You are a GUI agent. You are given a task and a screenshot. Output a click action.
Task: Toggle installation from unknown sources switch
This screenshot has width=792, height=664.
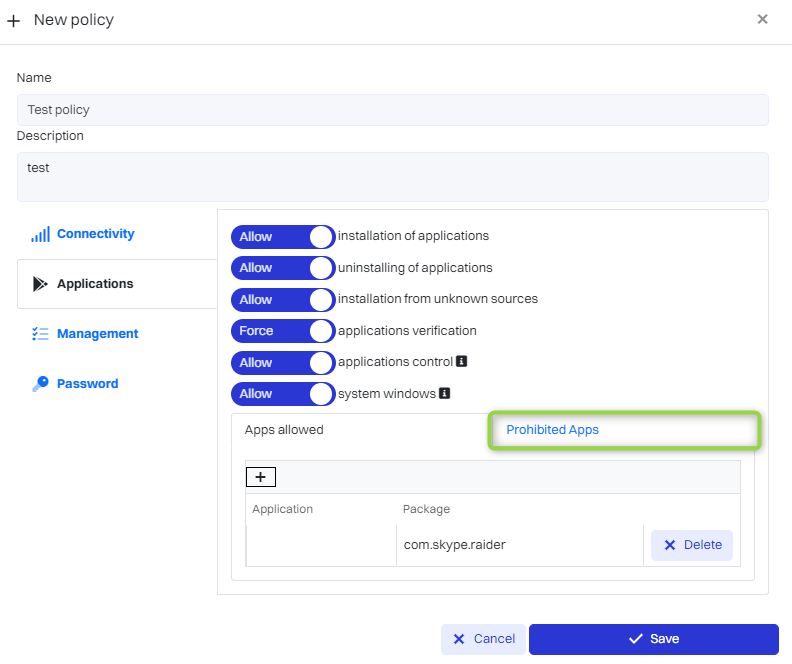click(x=283, y=299)
